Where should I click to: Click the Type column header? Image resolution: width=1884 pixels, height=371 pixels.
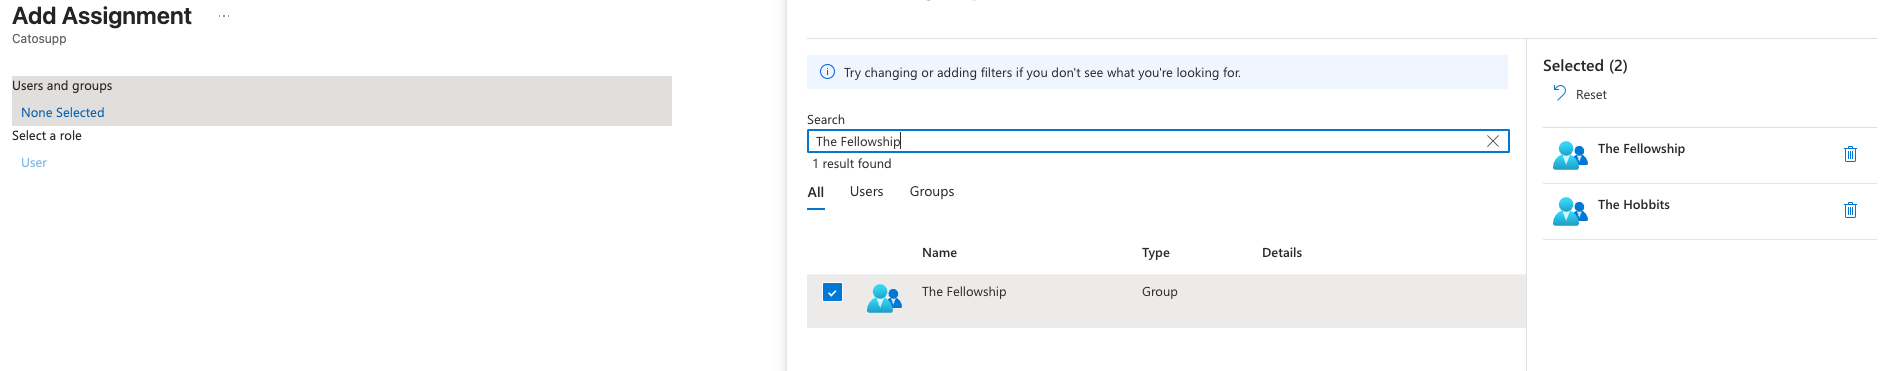coord(1155,252)
